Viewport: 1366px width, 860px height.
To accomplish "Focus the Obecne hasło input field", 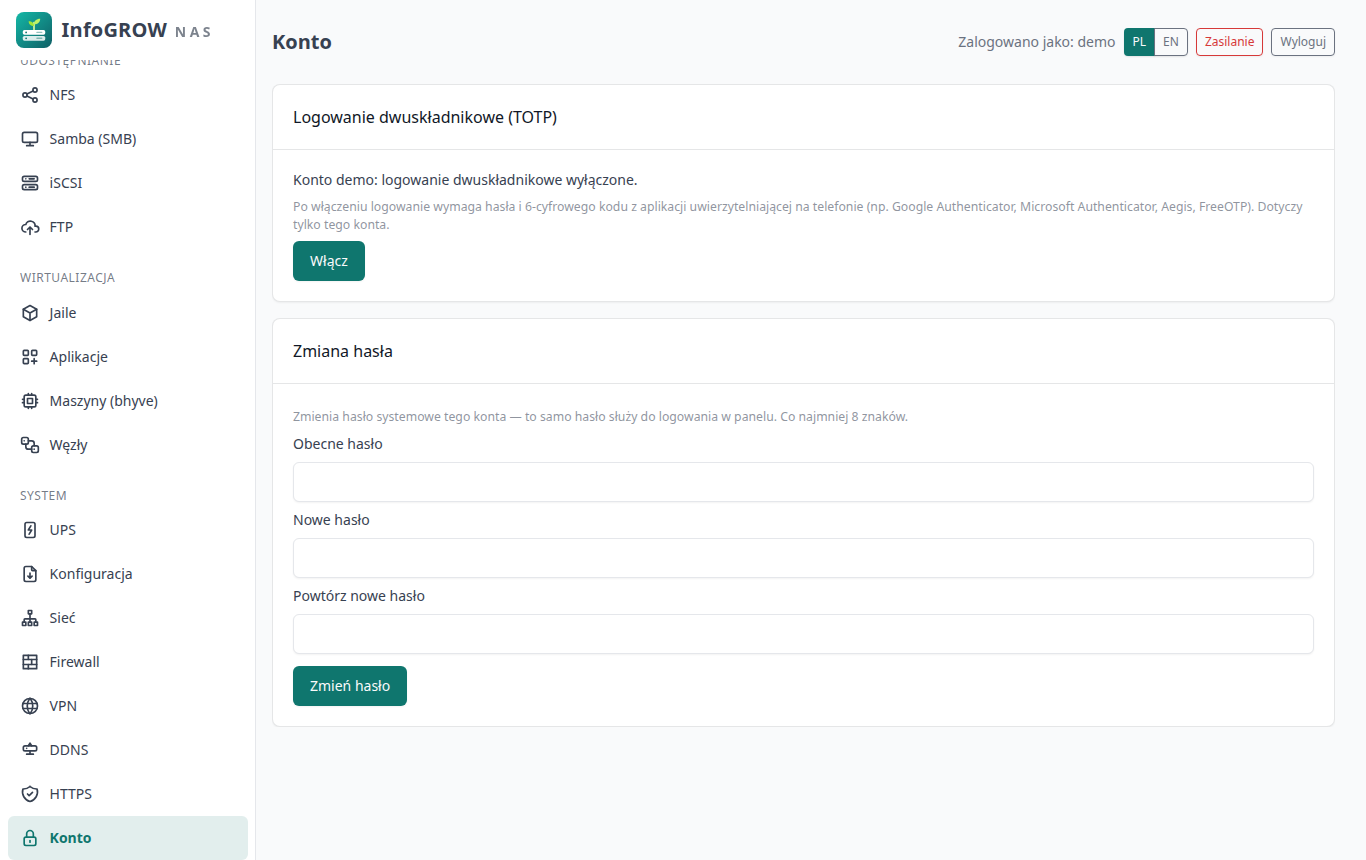I will (x=803, y=482).
